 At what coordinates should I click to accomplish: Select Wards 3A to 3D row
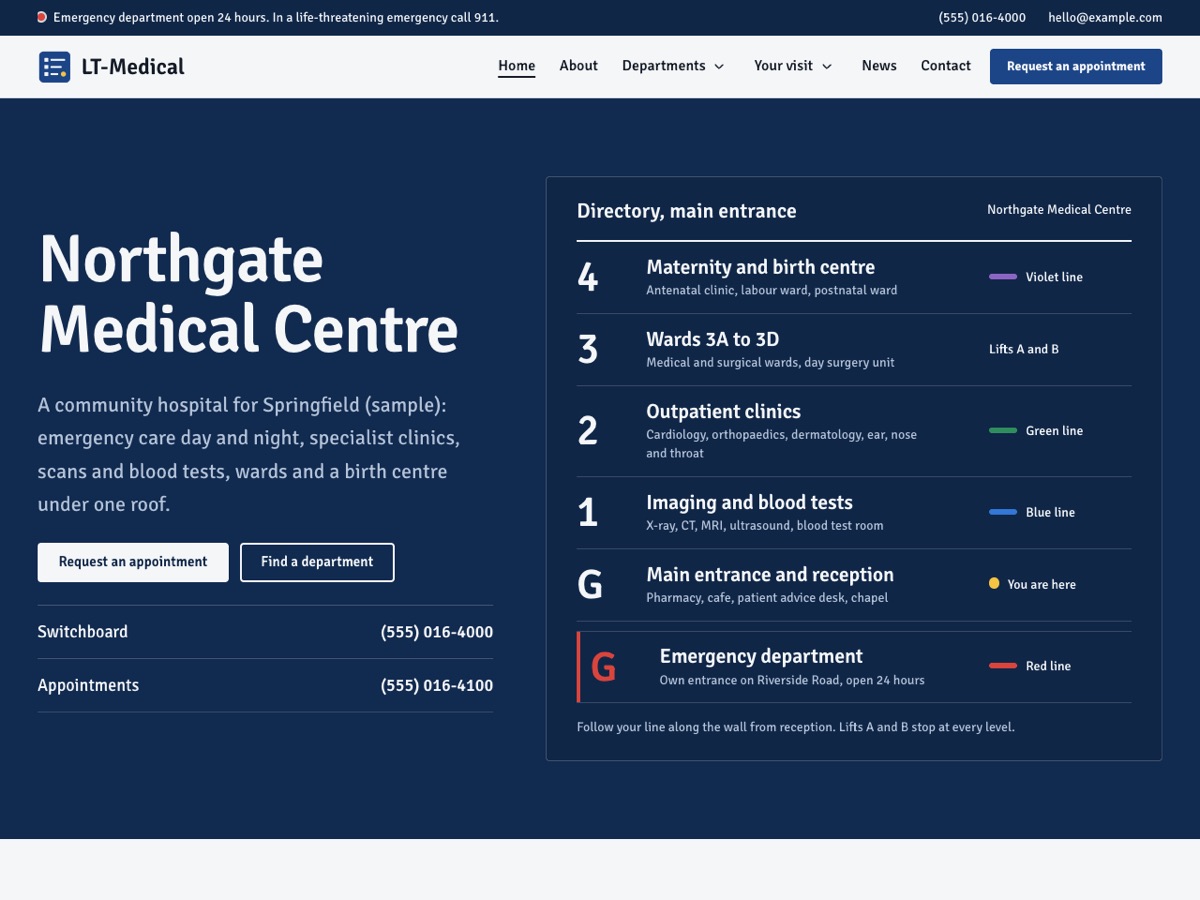coord(854,350)
